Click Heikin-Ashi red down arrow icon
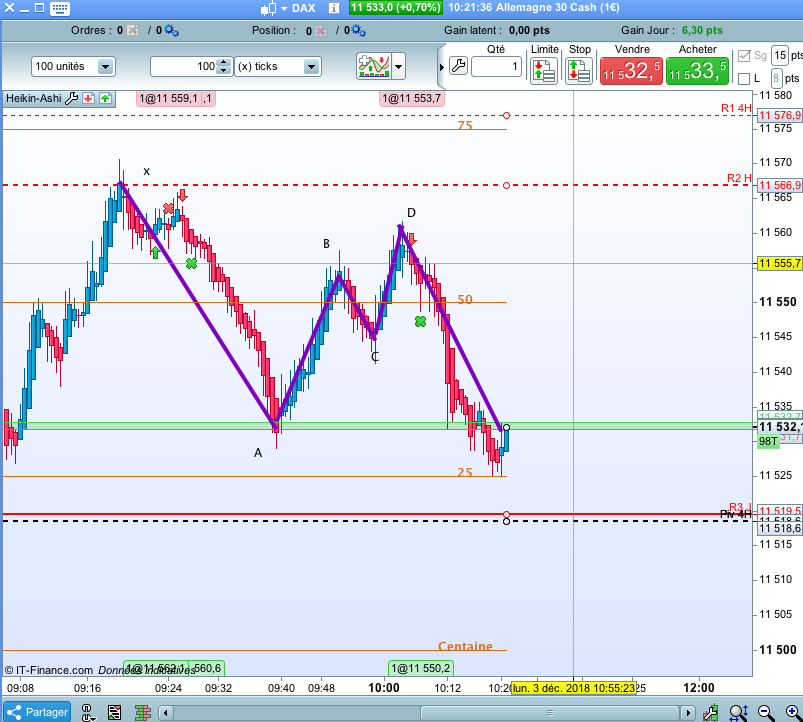 coord(89,98)
